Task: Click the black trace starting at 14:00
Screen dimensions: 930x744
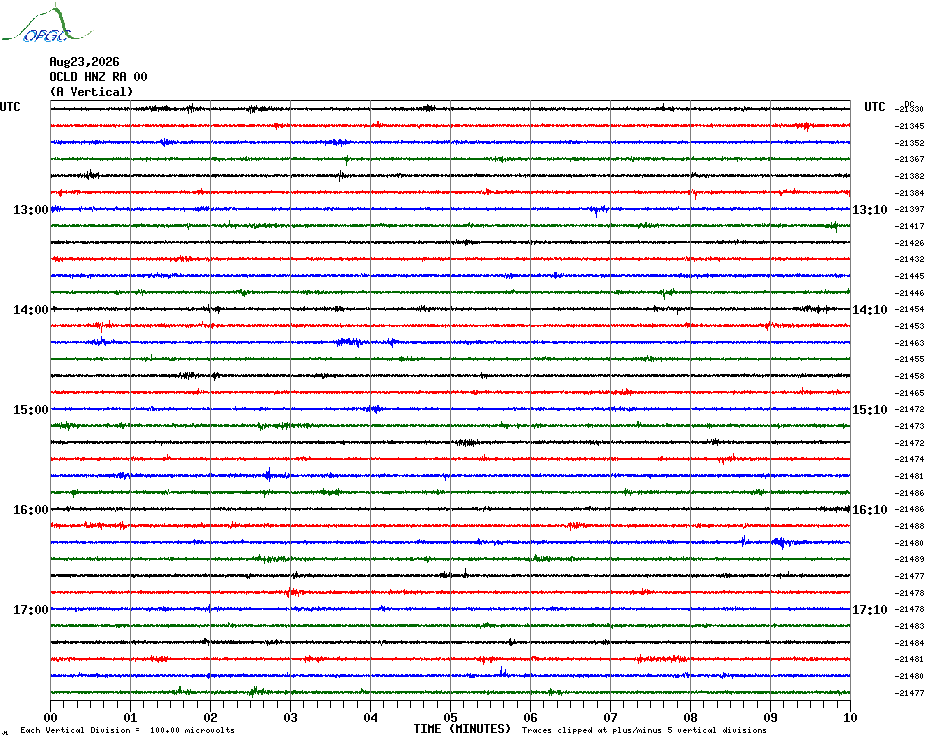Action: click(450, 309)
